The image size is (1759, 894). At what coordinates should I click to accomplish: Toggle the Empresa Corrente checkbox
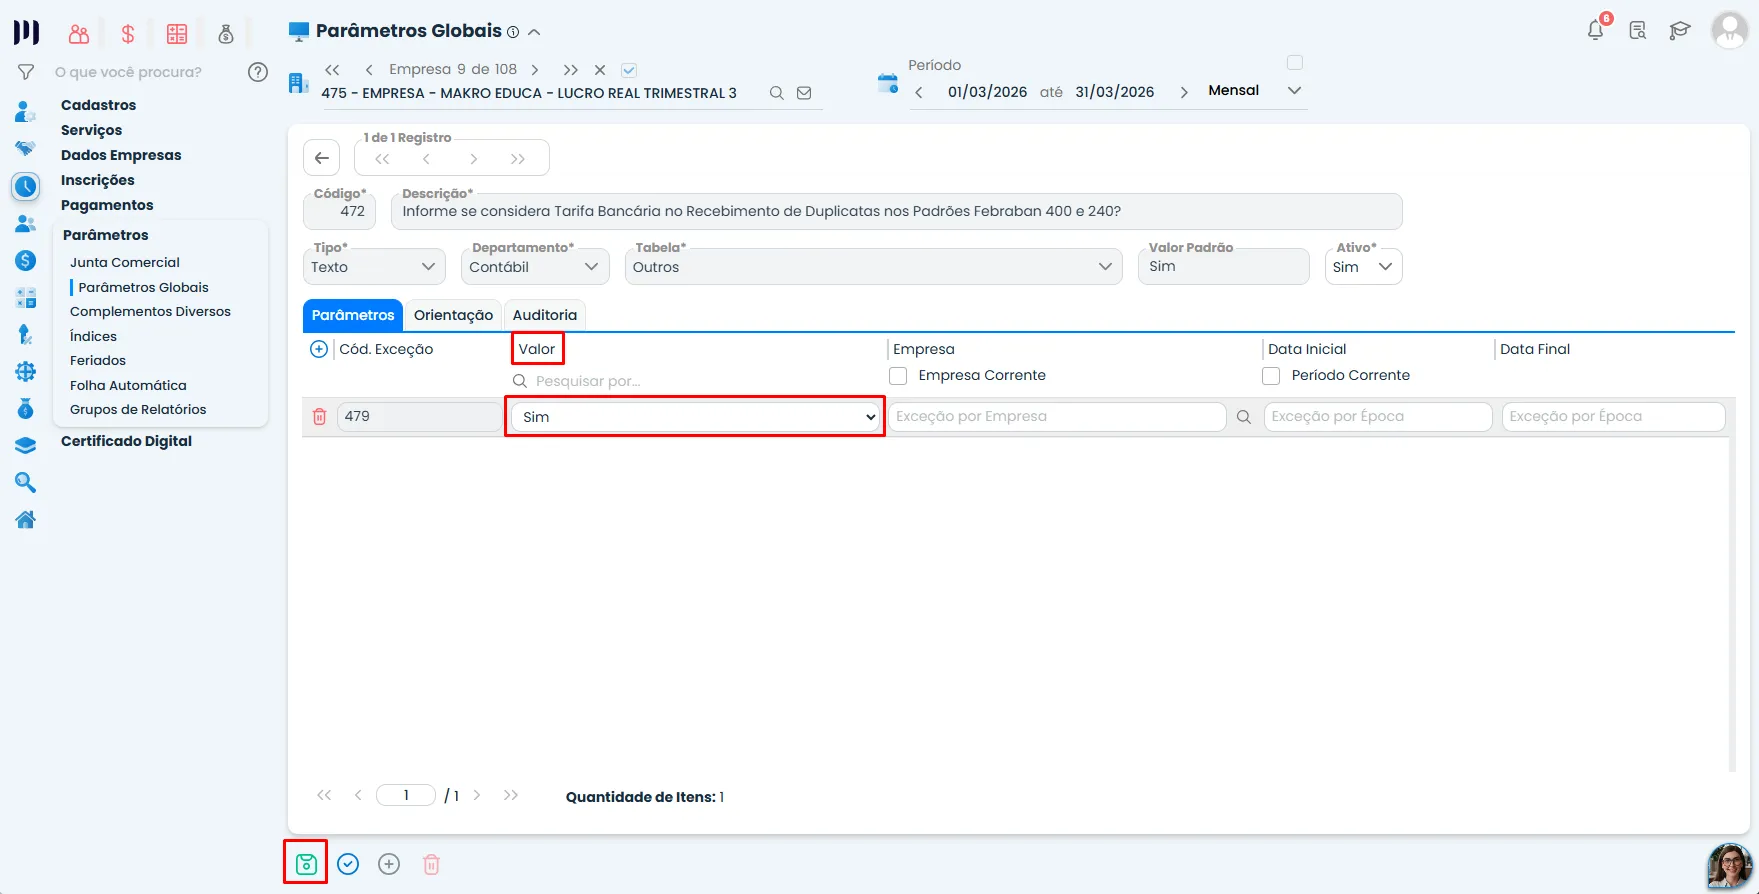[898, 376]
